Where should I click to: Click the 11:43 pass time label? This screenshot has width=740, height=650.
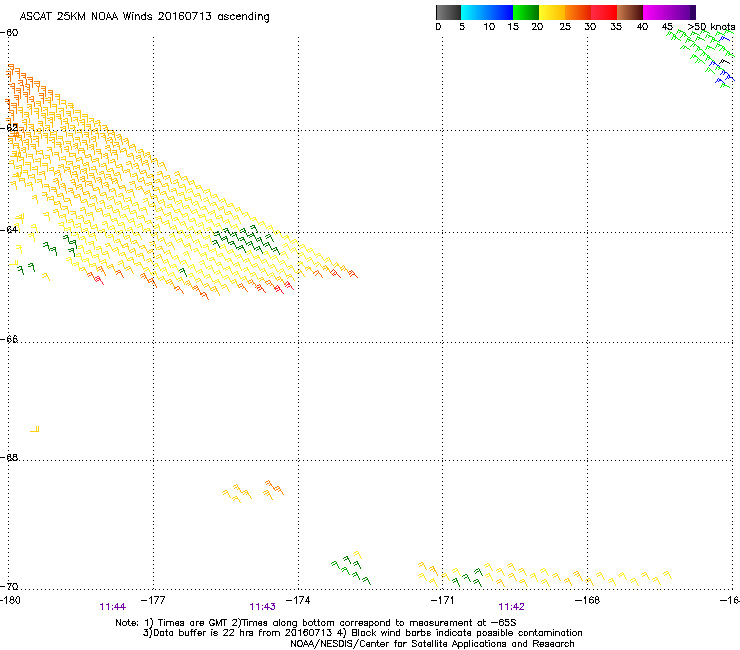click(262, 607)
